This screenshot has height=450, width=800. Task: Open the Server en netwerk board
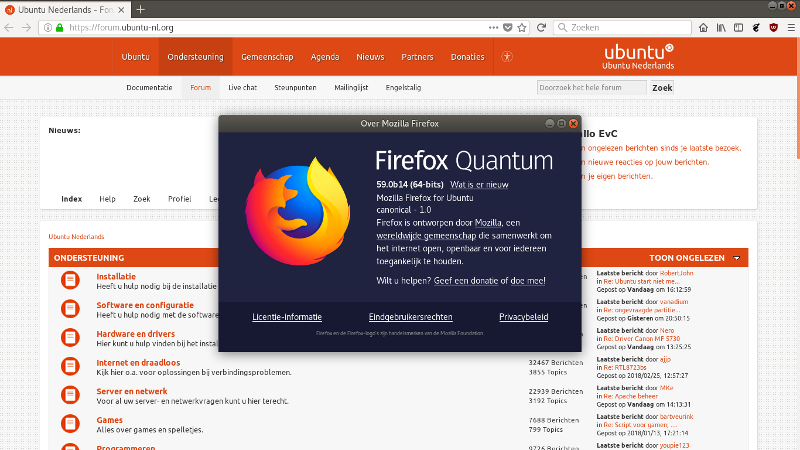(x=132, y=391)
